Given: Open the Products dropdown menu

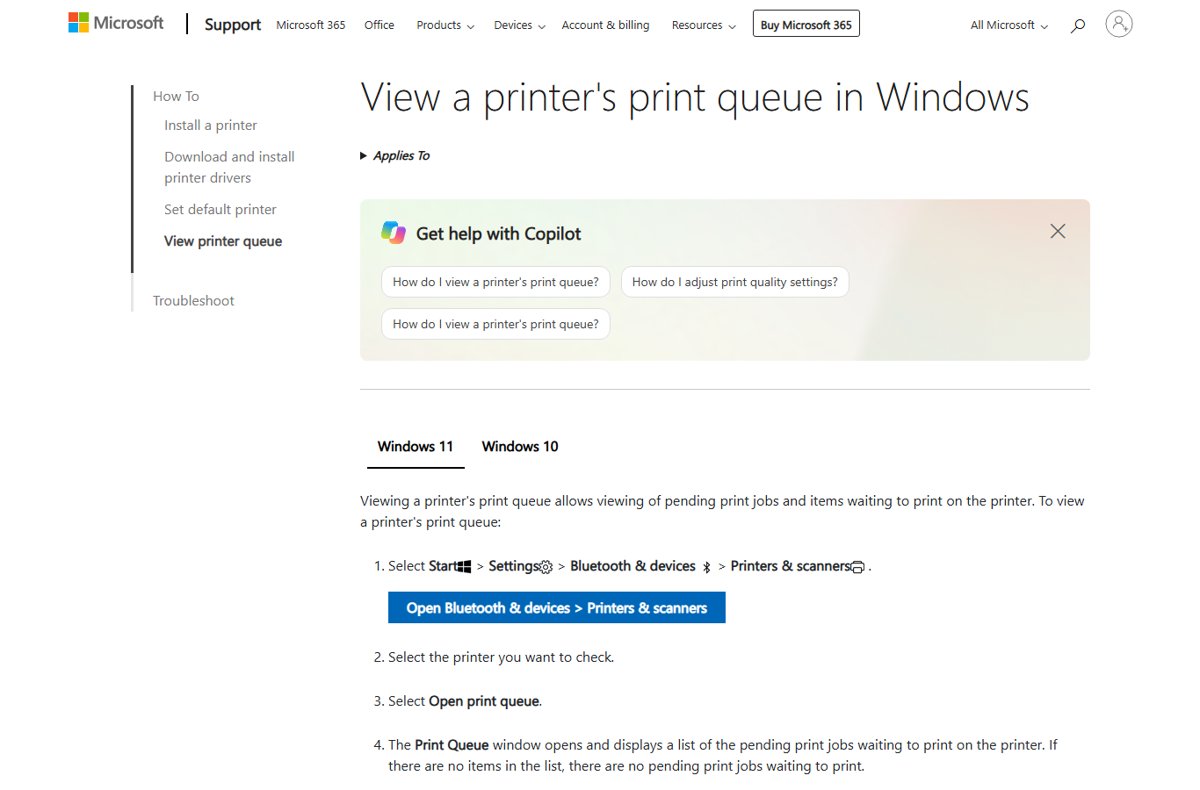Looking at the screenshot, I should click(445, 25).
